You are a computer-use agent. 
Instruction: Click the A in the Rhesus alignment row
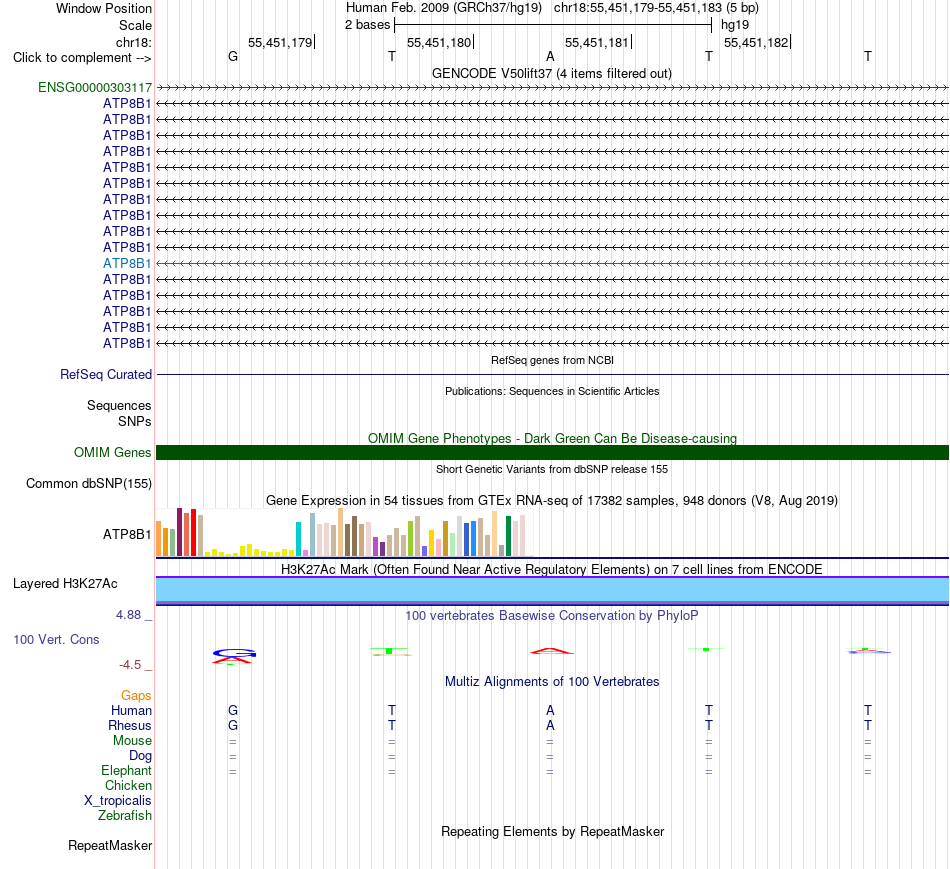[x=550, y=725]
